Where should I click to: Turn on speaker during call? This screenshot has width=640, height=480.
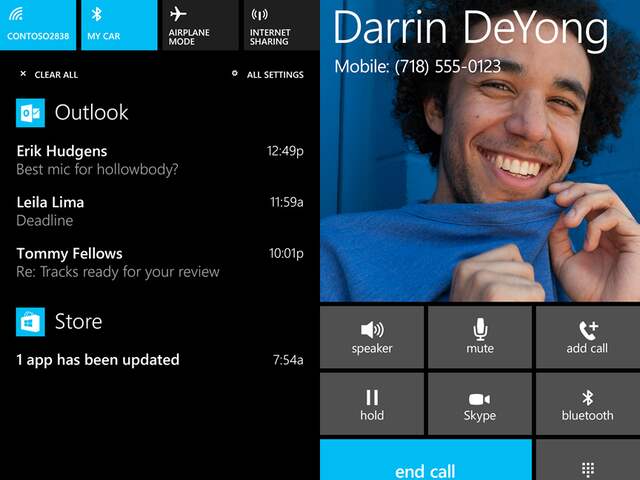(x=372, y=337)
